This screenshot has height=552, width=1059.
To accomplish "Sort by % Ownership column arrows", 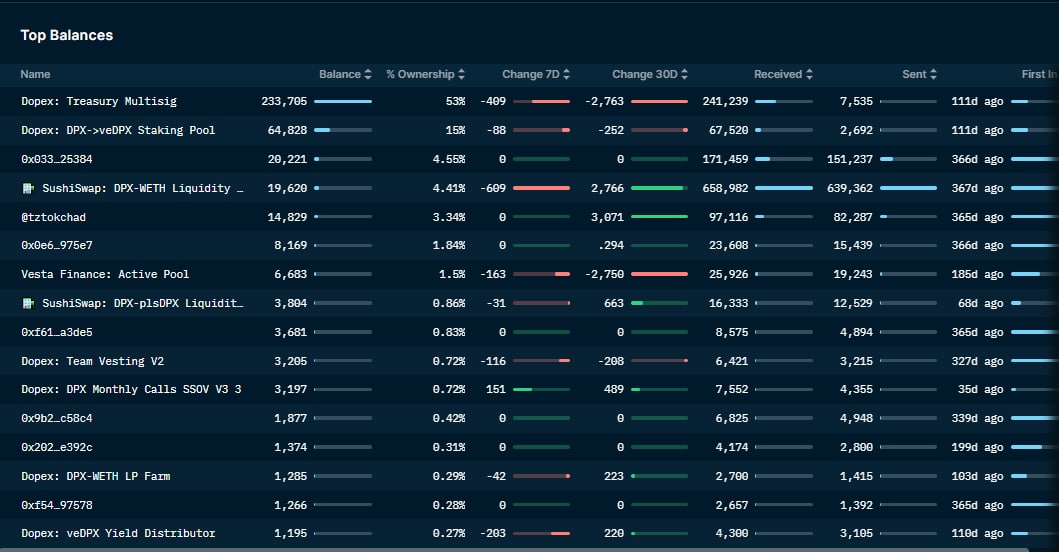I will [461, 74].
